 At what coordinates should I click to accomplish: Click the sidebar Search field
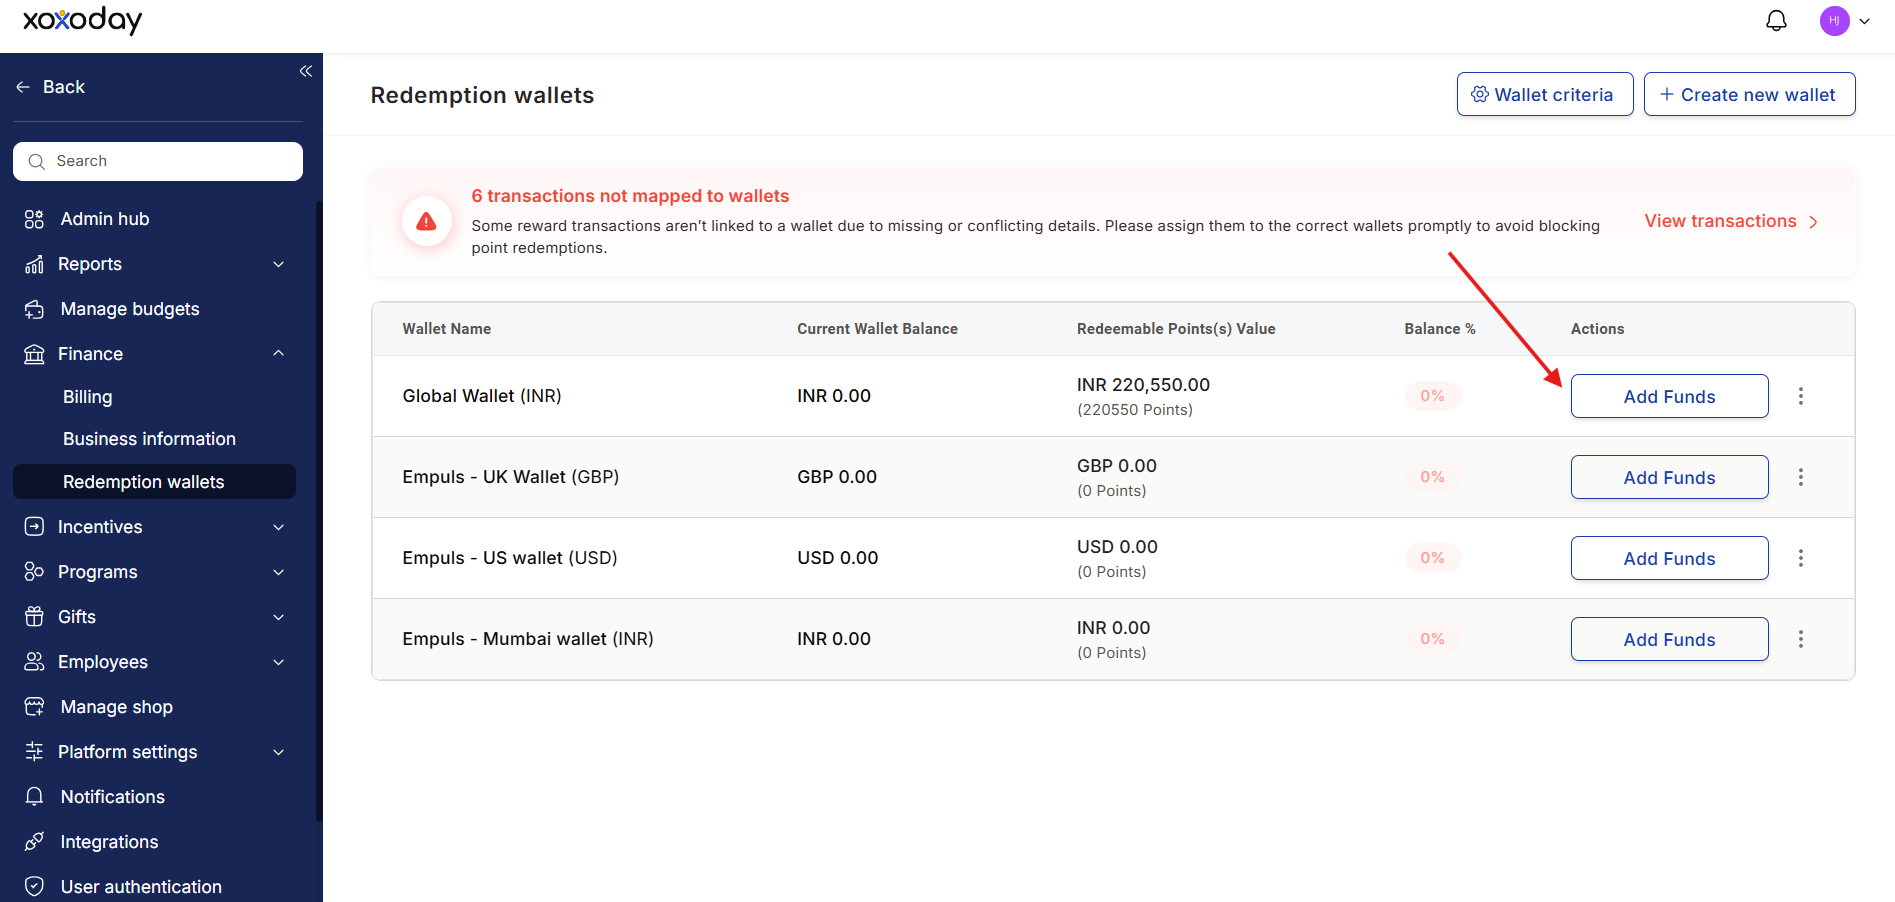pyautogui.click(x=158, y=161)
